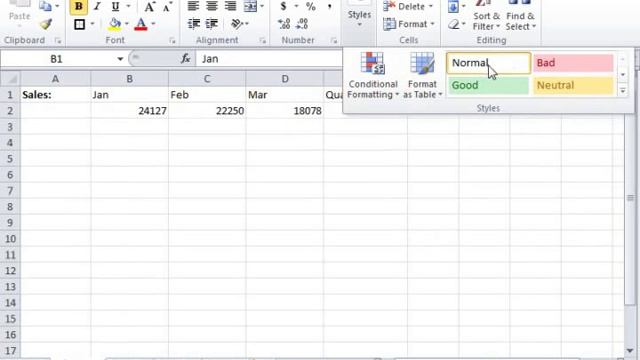The width and height of the screenshot is (640, 360).
Task: Click Decrease Indent icon
Action: tap(193, 24)
